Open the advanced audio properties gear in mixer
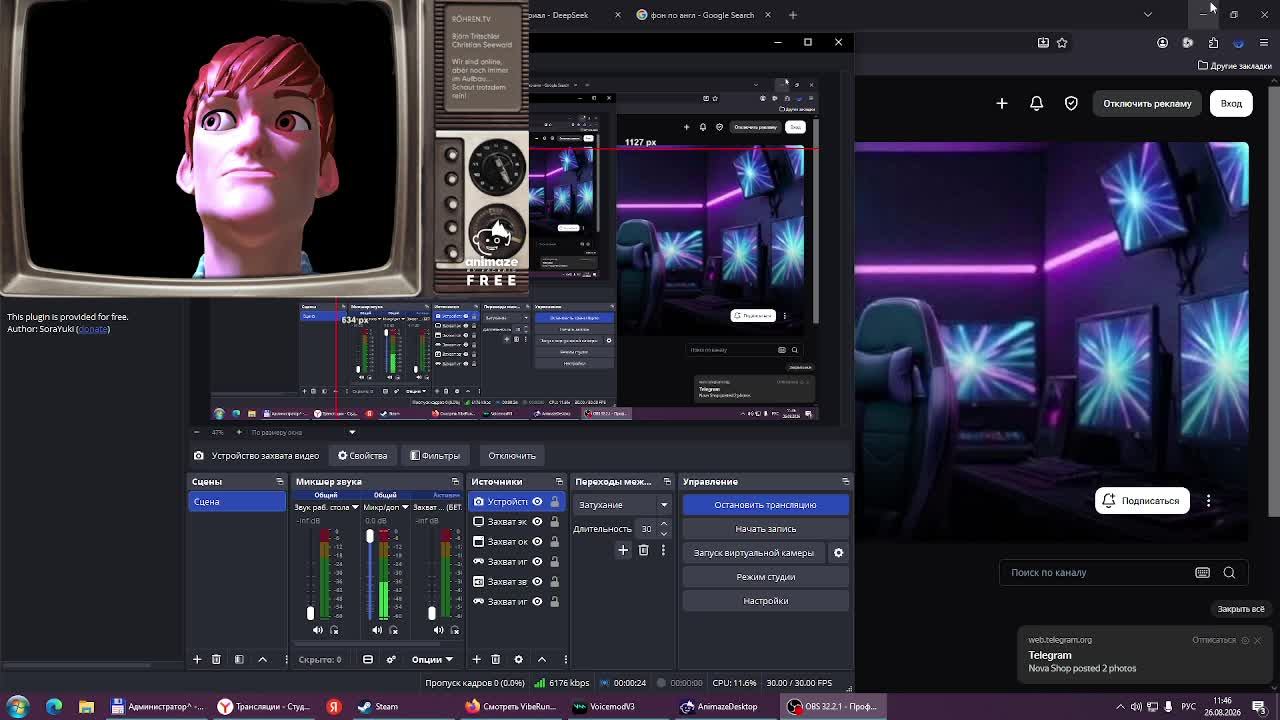 391,659
